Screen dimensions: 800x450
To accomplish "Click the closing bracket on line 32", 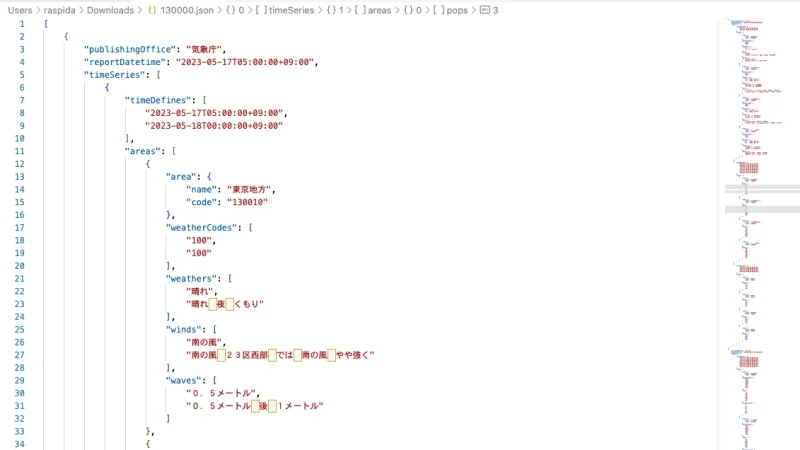I will 168,419.
